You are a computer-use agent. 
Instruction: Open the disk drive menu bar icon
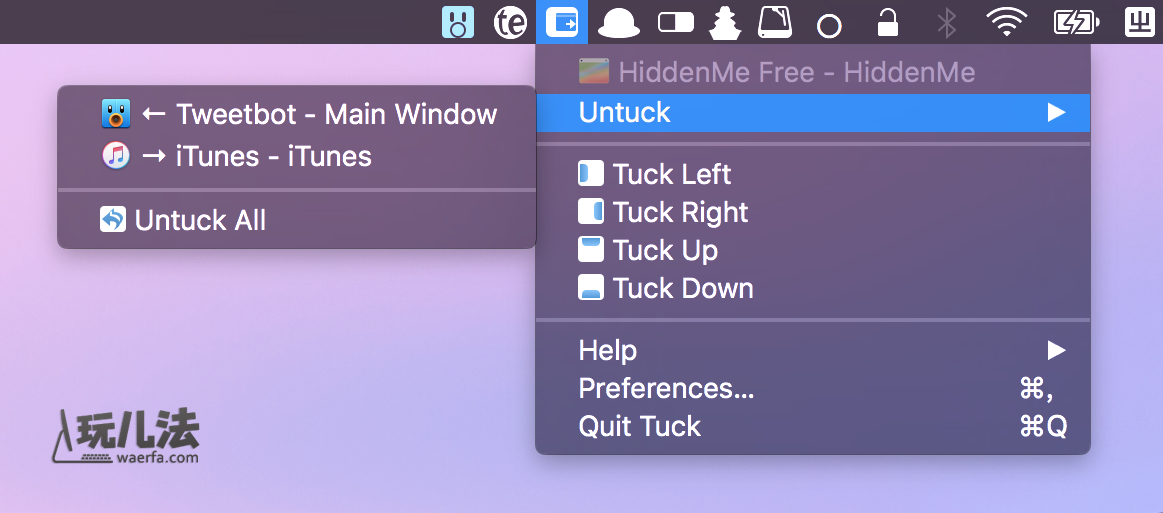775,22
